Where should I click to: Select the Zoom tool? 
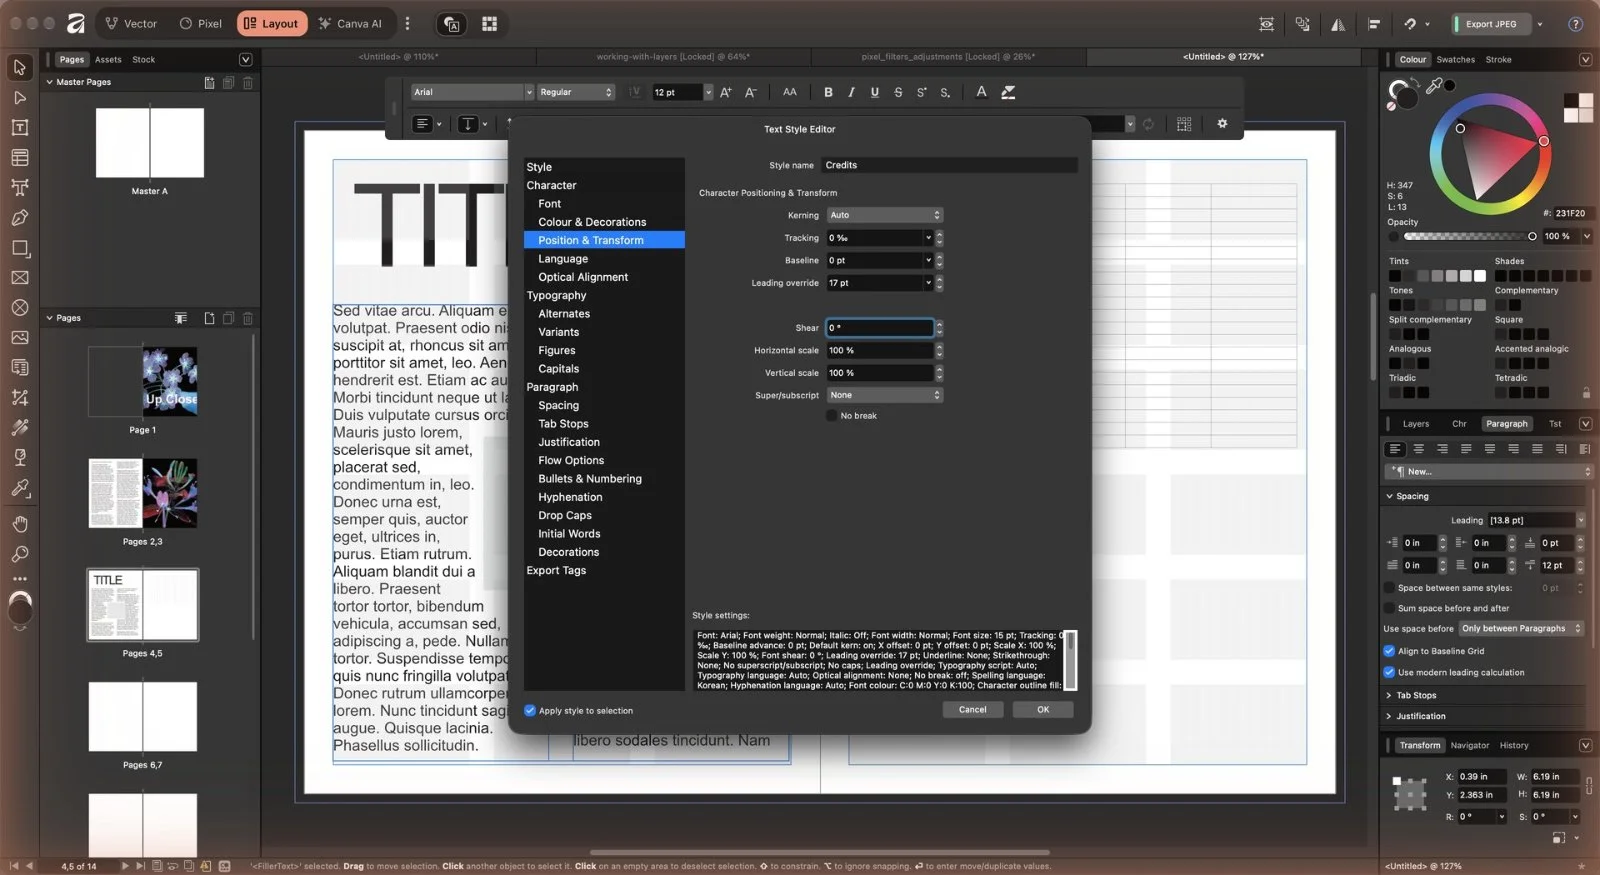point(19,554)
